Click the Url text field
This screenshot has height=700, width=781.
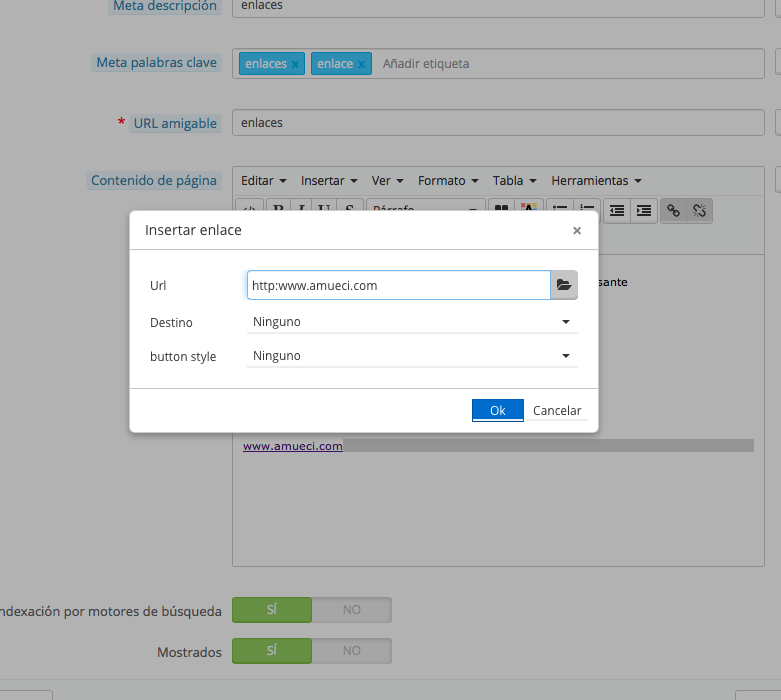398,285
